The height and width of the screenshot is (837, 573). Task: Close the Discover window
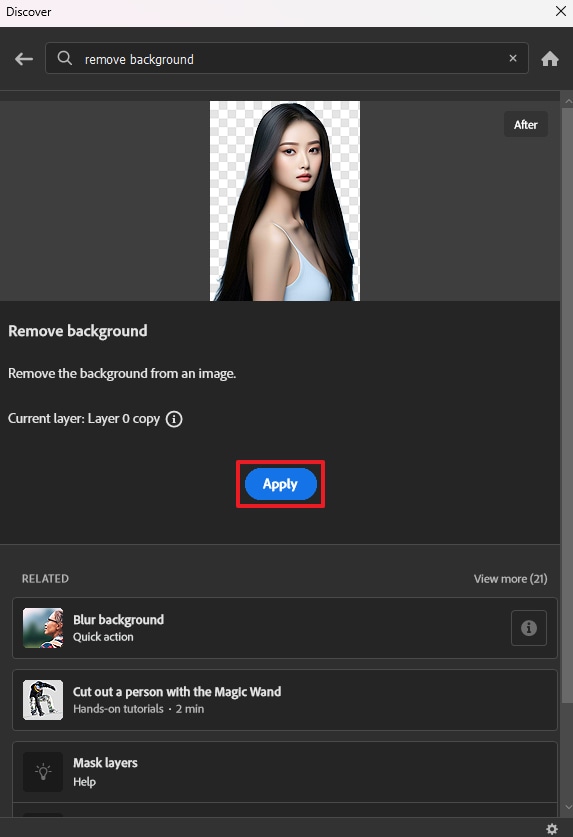point(561,11)
